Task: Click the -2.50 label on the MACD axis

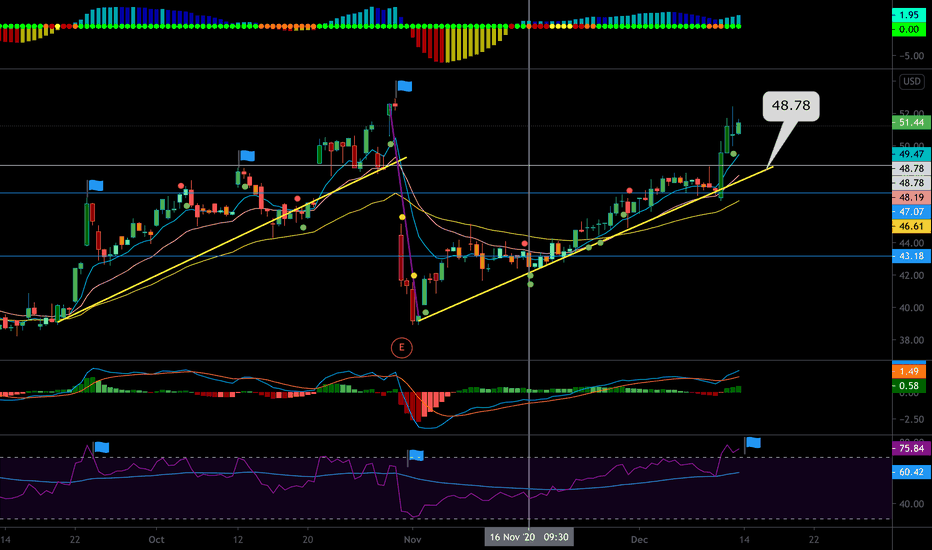Action: pyautogui.click(x=911, y=419)
